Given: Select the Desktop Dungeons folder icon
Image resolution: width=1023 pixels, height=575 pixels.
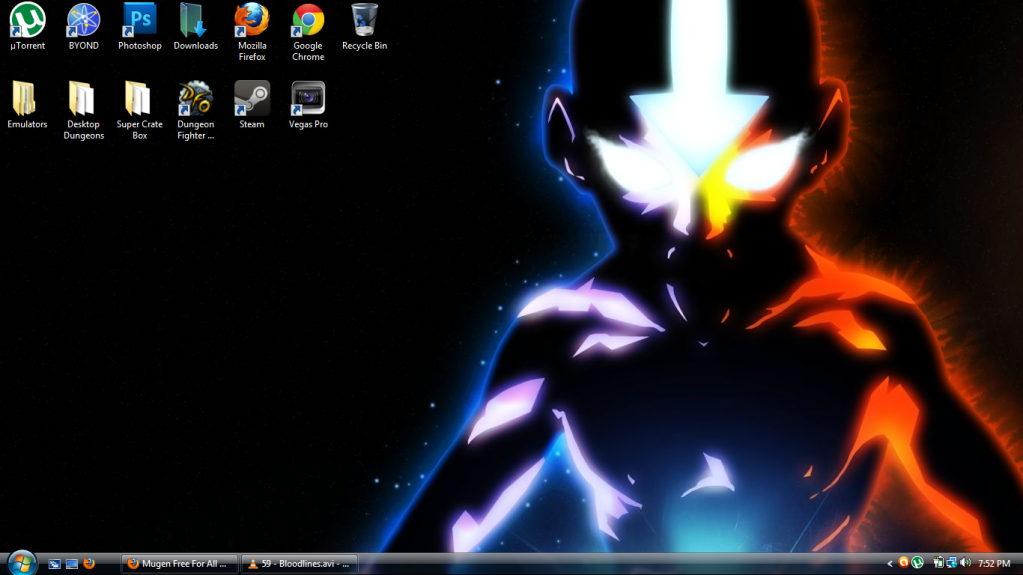Looking at the screenshot, I should click(x=84, y=110).
